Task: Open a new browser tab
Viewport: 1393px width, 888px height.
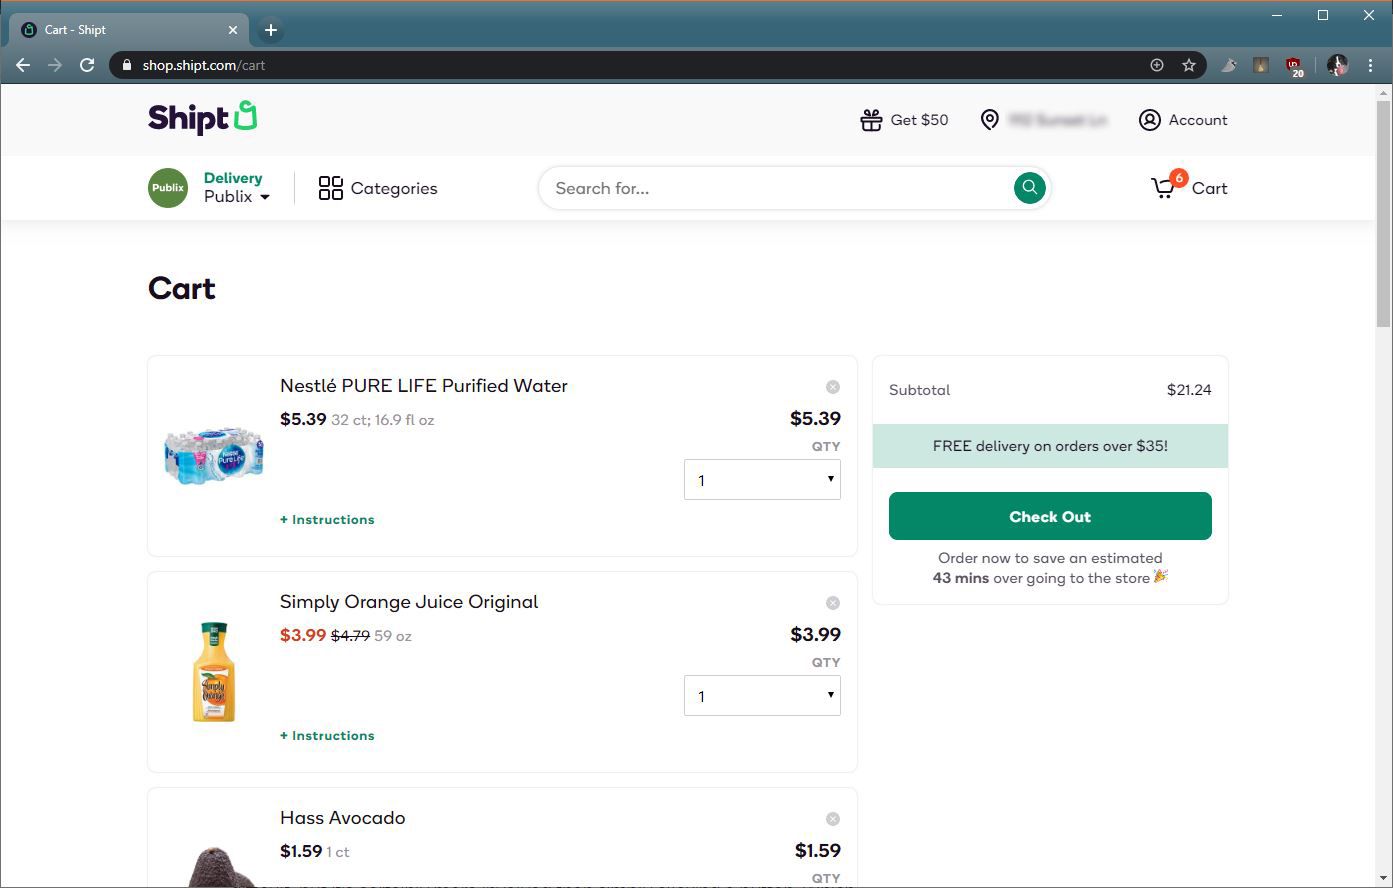Action: 270,30
